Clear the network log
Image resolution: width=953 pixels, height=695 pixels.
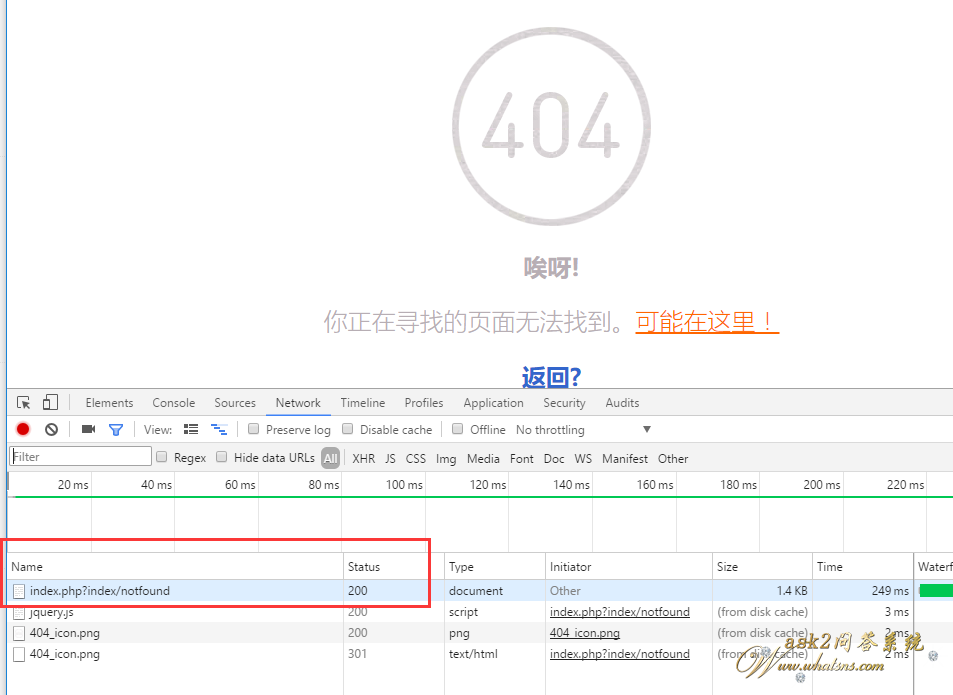(51, 430)
